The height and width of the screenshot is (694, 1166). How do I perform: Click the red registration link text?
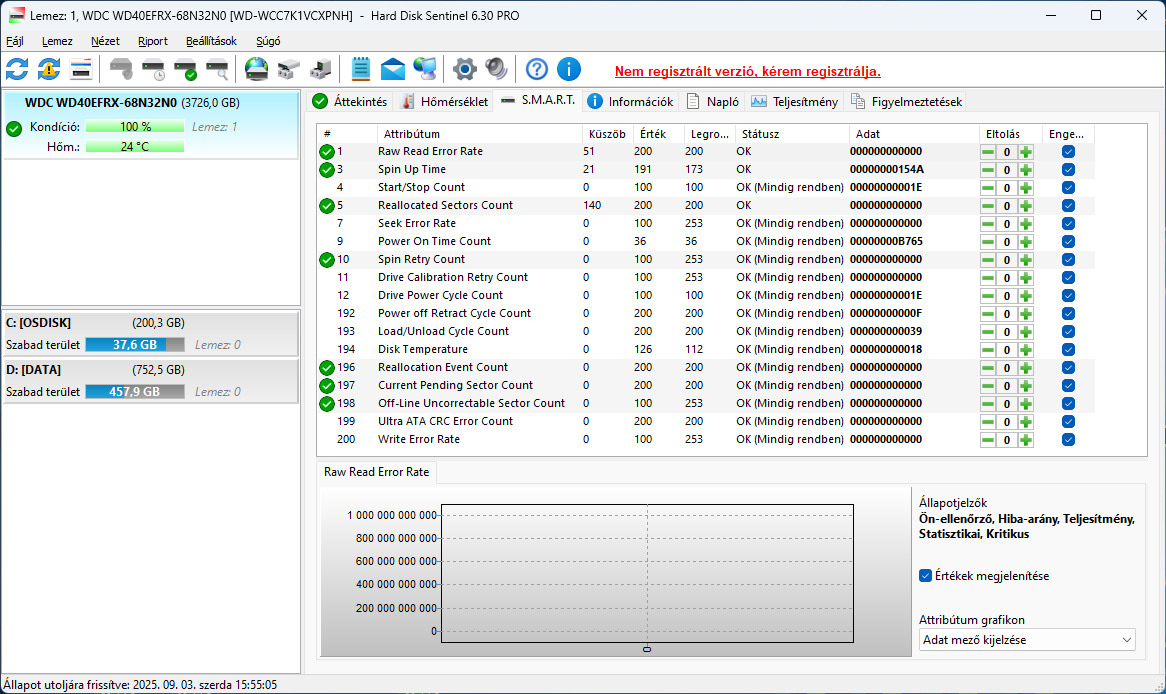point(747,71)
